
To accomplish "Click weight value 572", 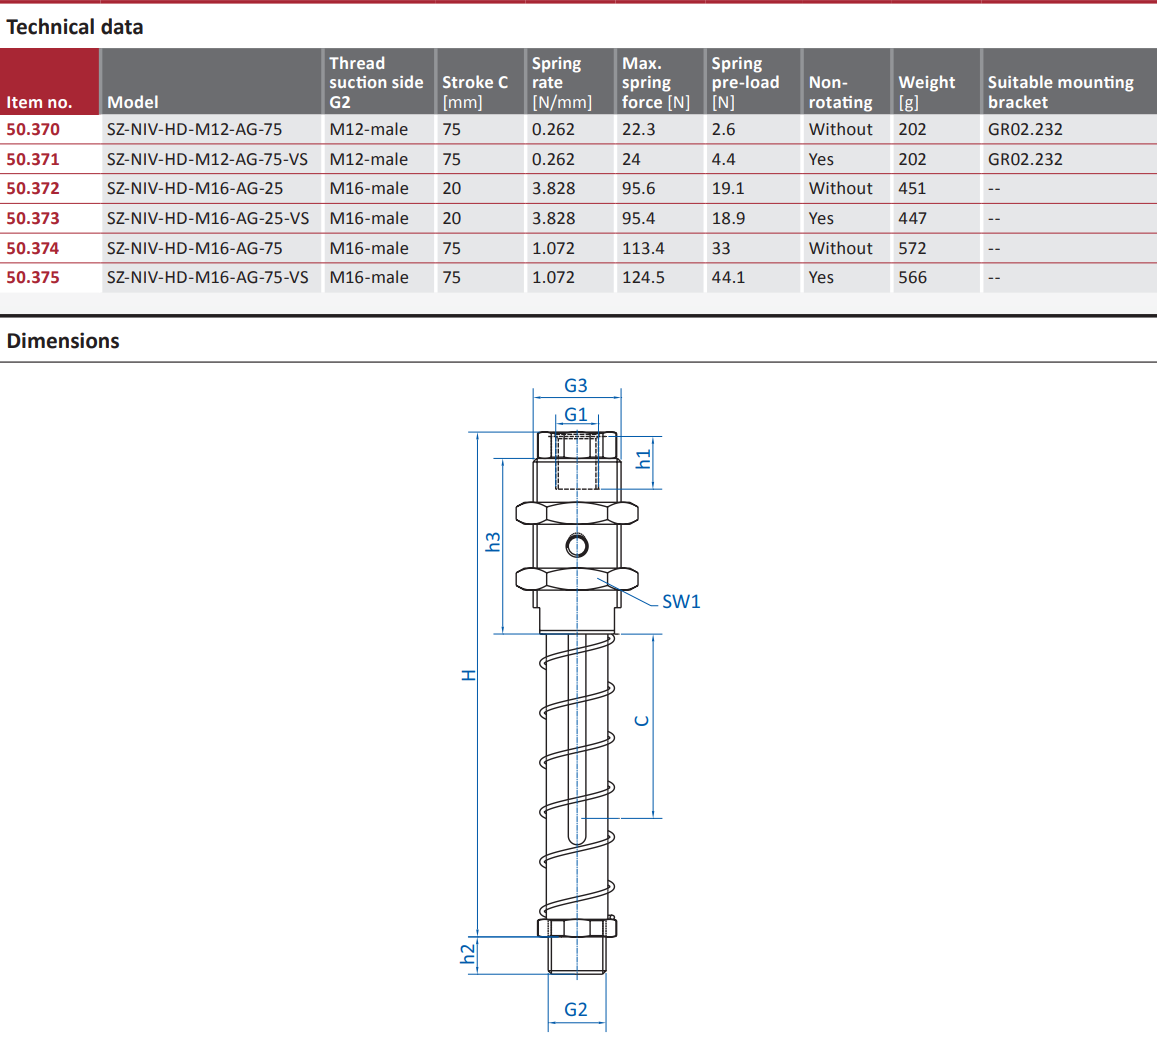I will [912, 249].
